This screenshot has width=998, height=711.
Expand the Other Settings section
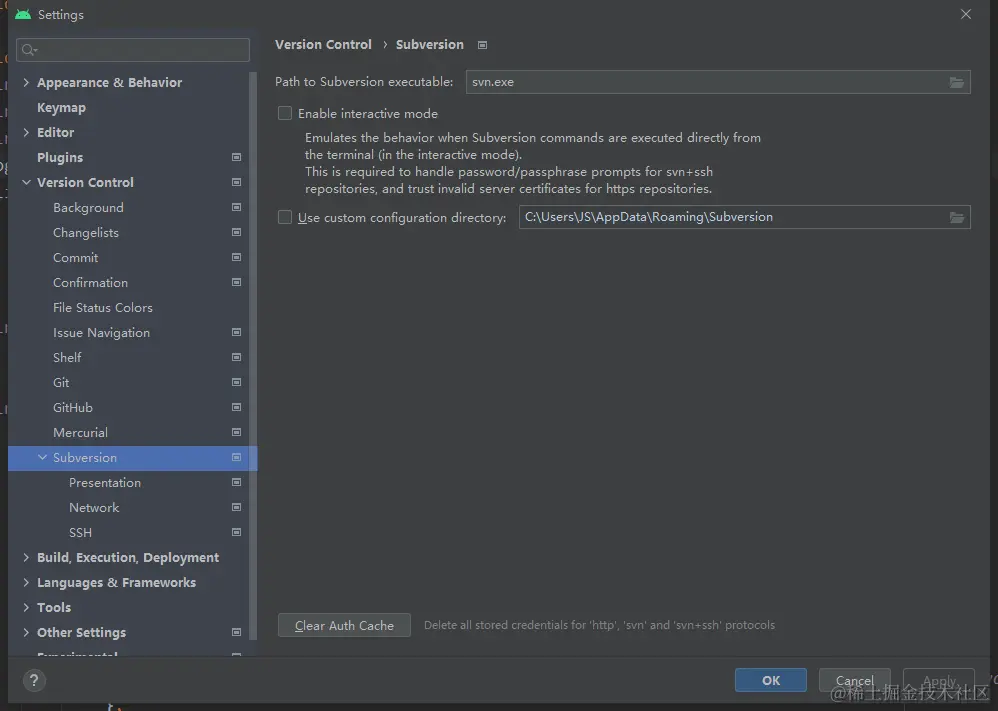26,632
